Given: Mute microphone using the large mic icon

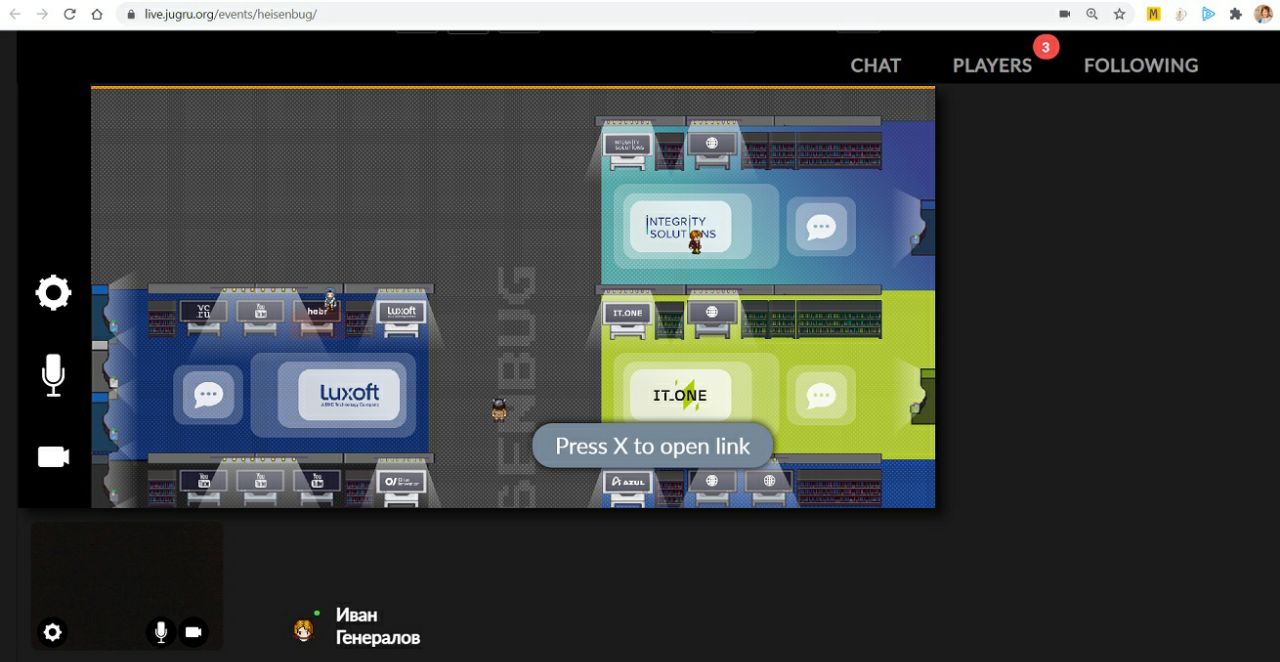Looking at the screenshot, I should coord(53,376).
